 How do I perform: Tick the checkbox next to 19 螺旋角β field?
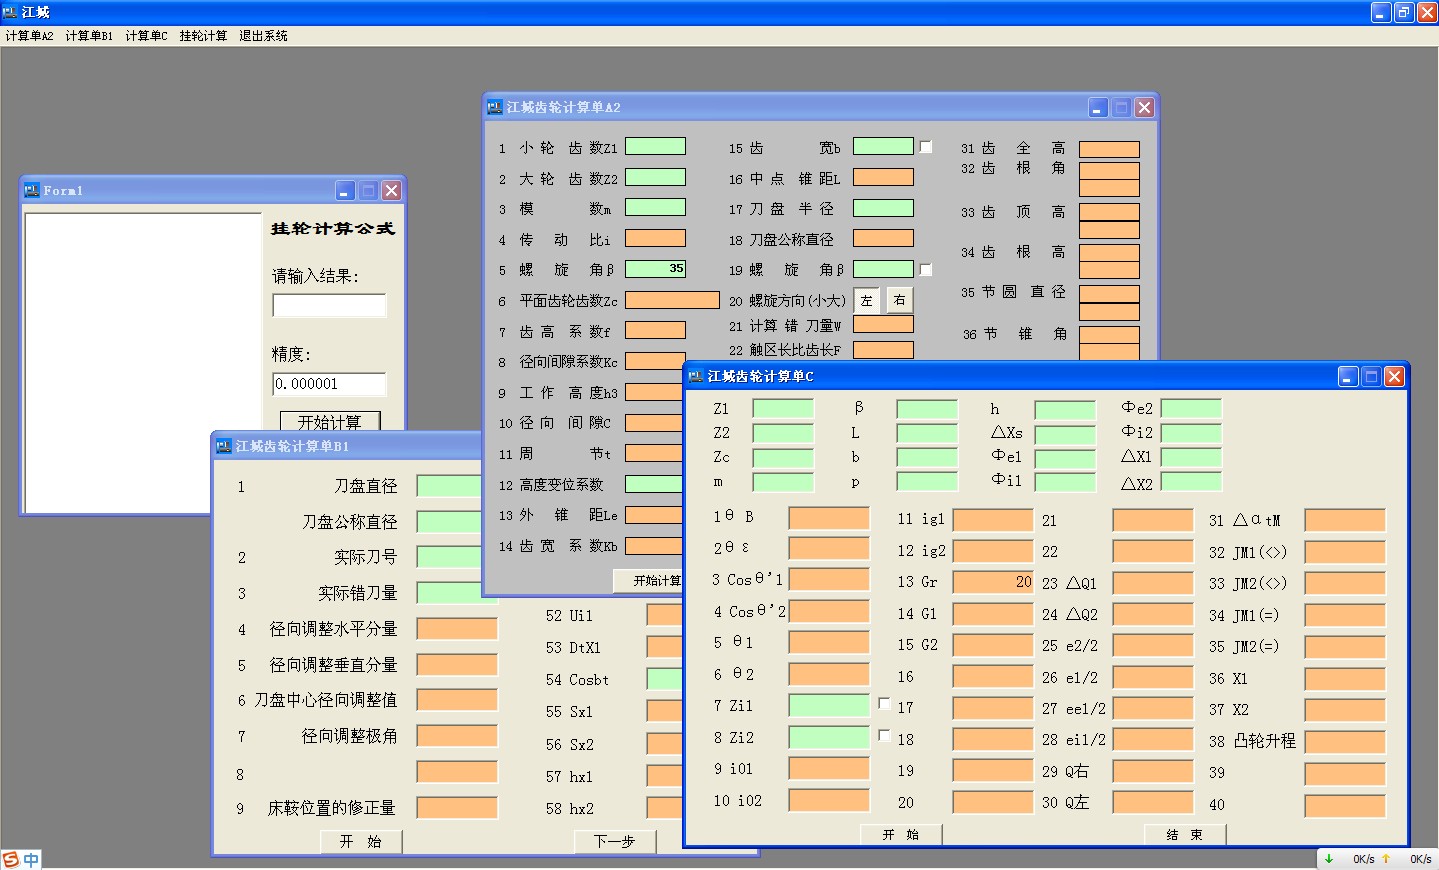click(x=926, y=270)
